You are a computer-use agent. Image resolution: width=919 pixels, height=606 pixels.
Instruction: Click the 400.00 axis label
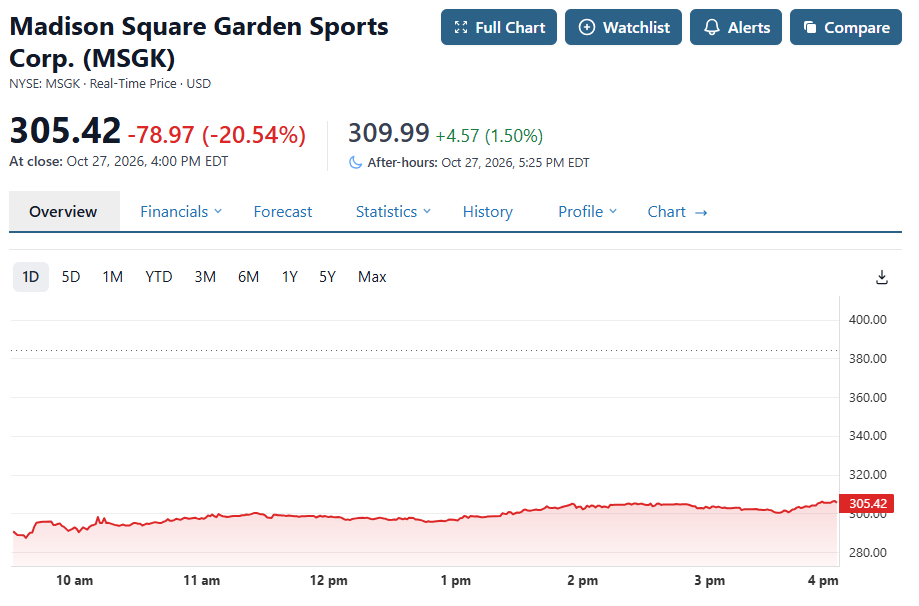coord(867,320)
